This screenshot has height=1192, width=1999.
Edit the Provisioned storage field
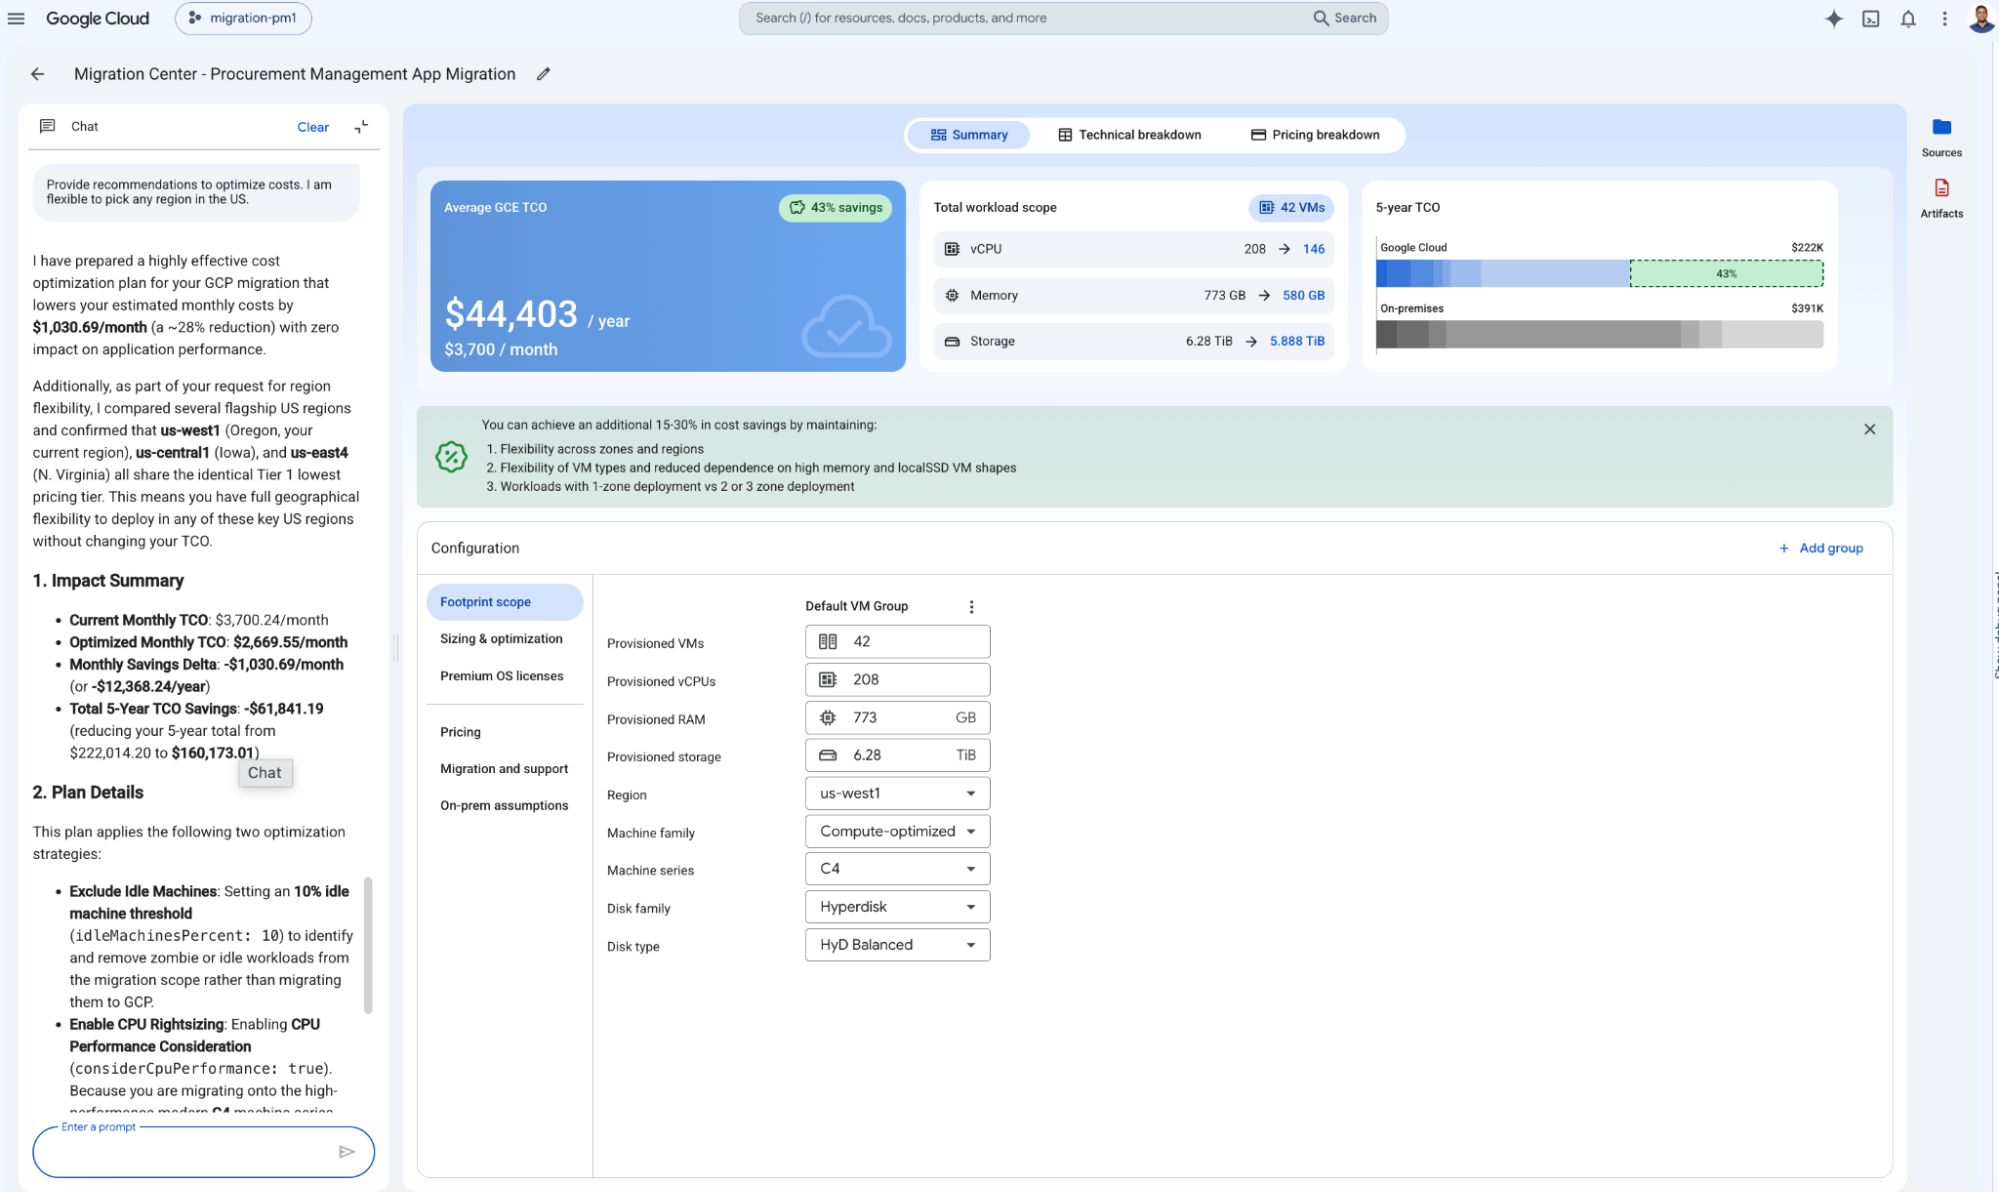pyautogui.click(x=897, y=756)
